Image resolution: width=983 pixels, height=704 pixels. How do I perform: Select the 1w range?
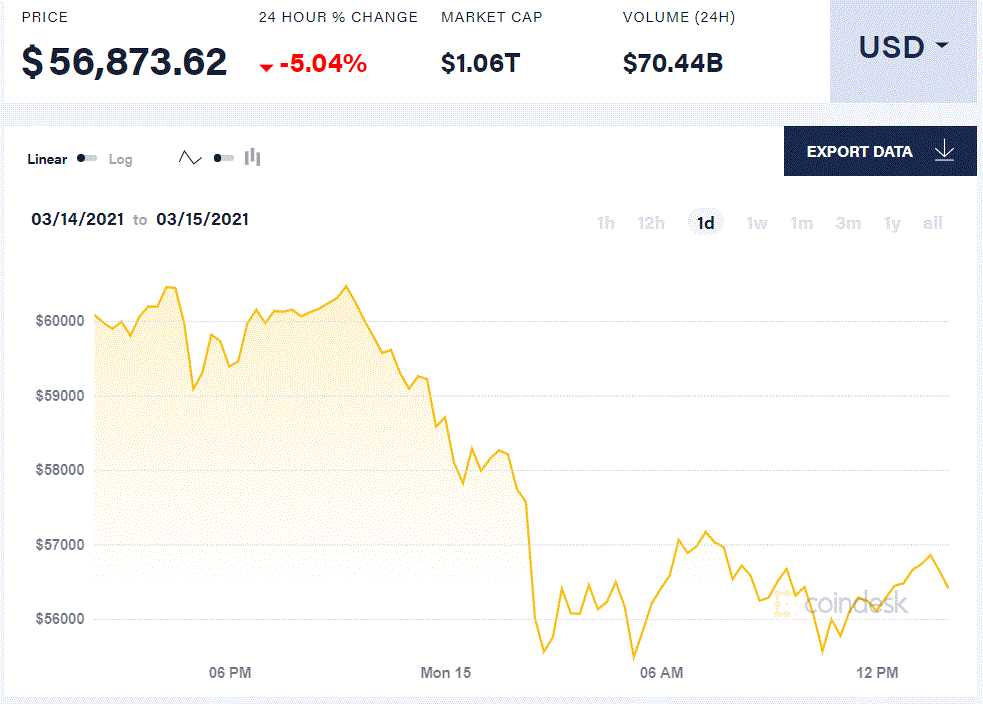(757, 223)
